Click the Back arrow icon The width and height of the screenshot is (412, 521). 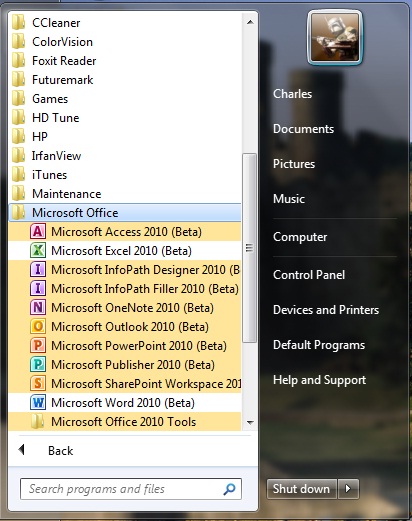[22, 450]
